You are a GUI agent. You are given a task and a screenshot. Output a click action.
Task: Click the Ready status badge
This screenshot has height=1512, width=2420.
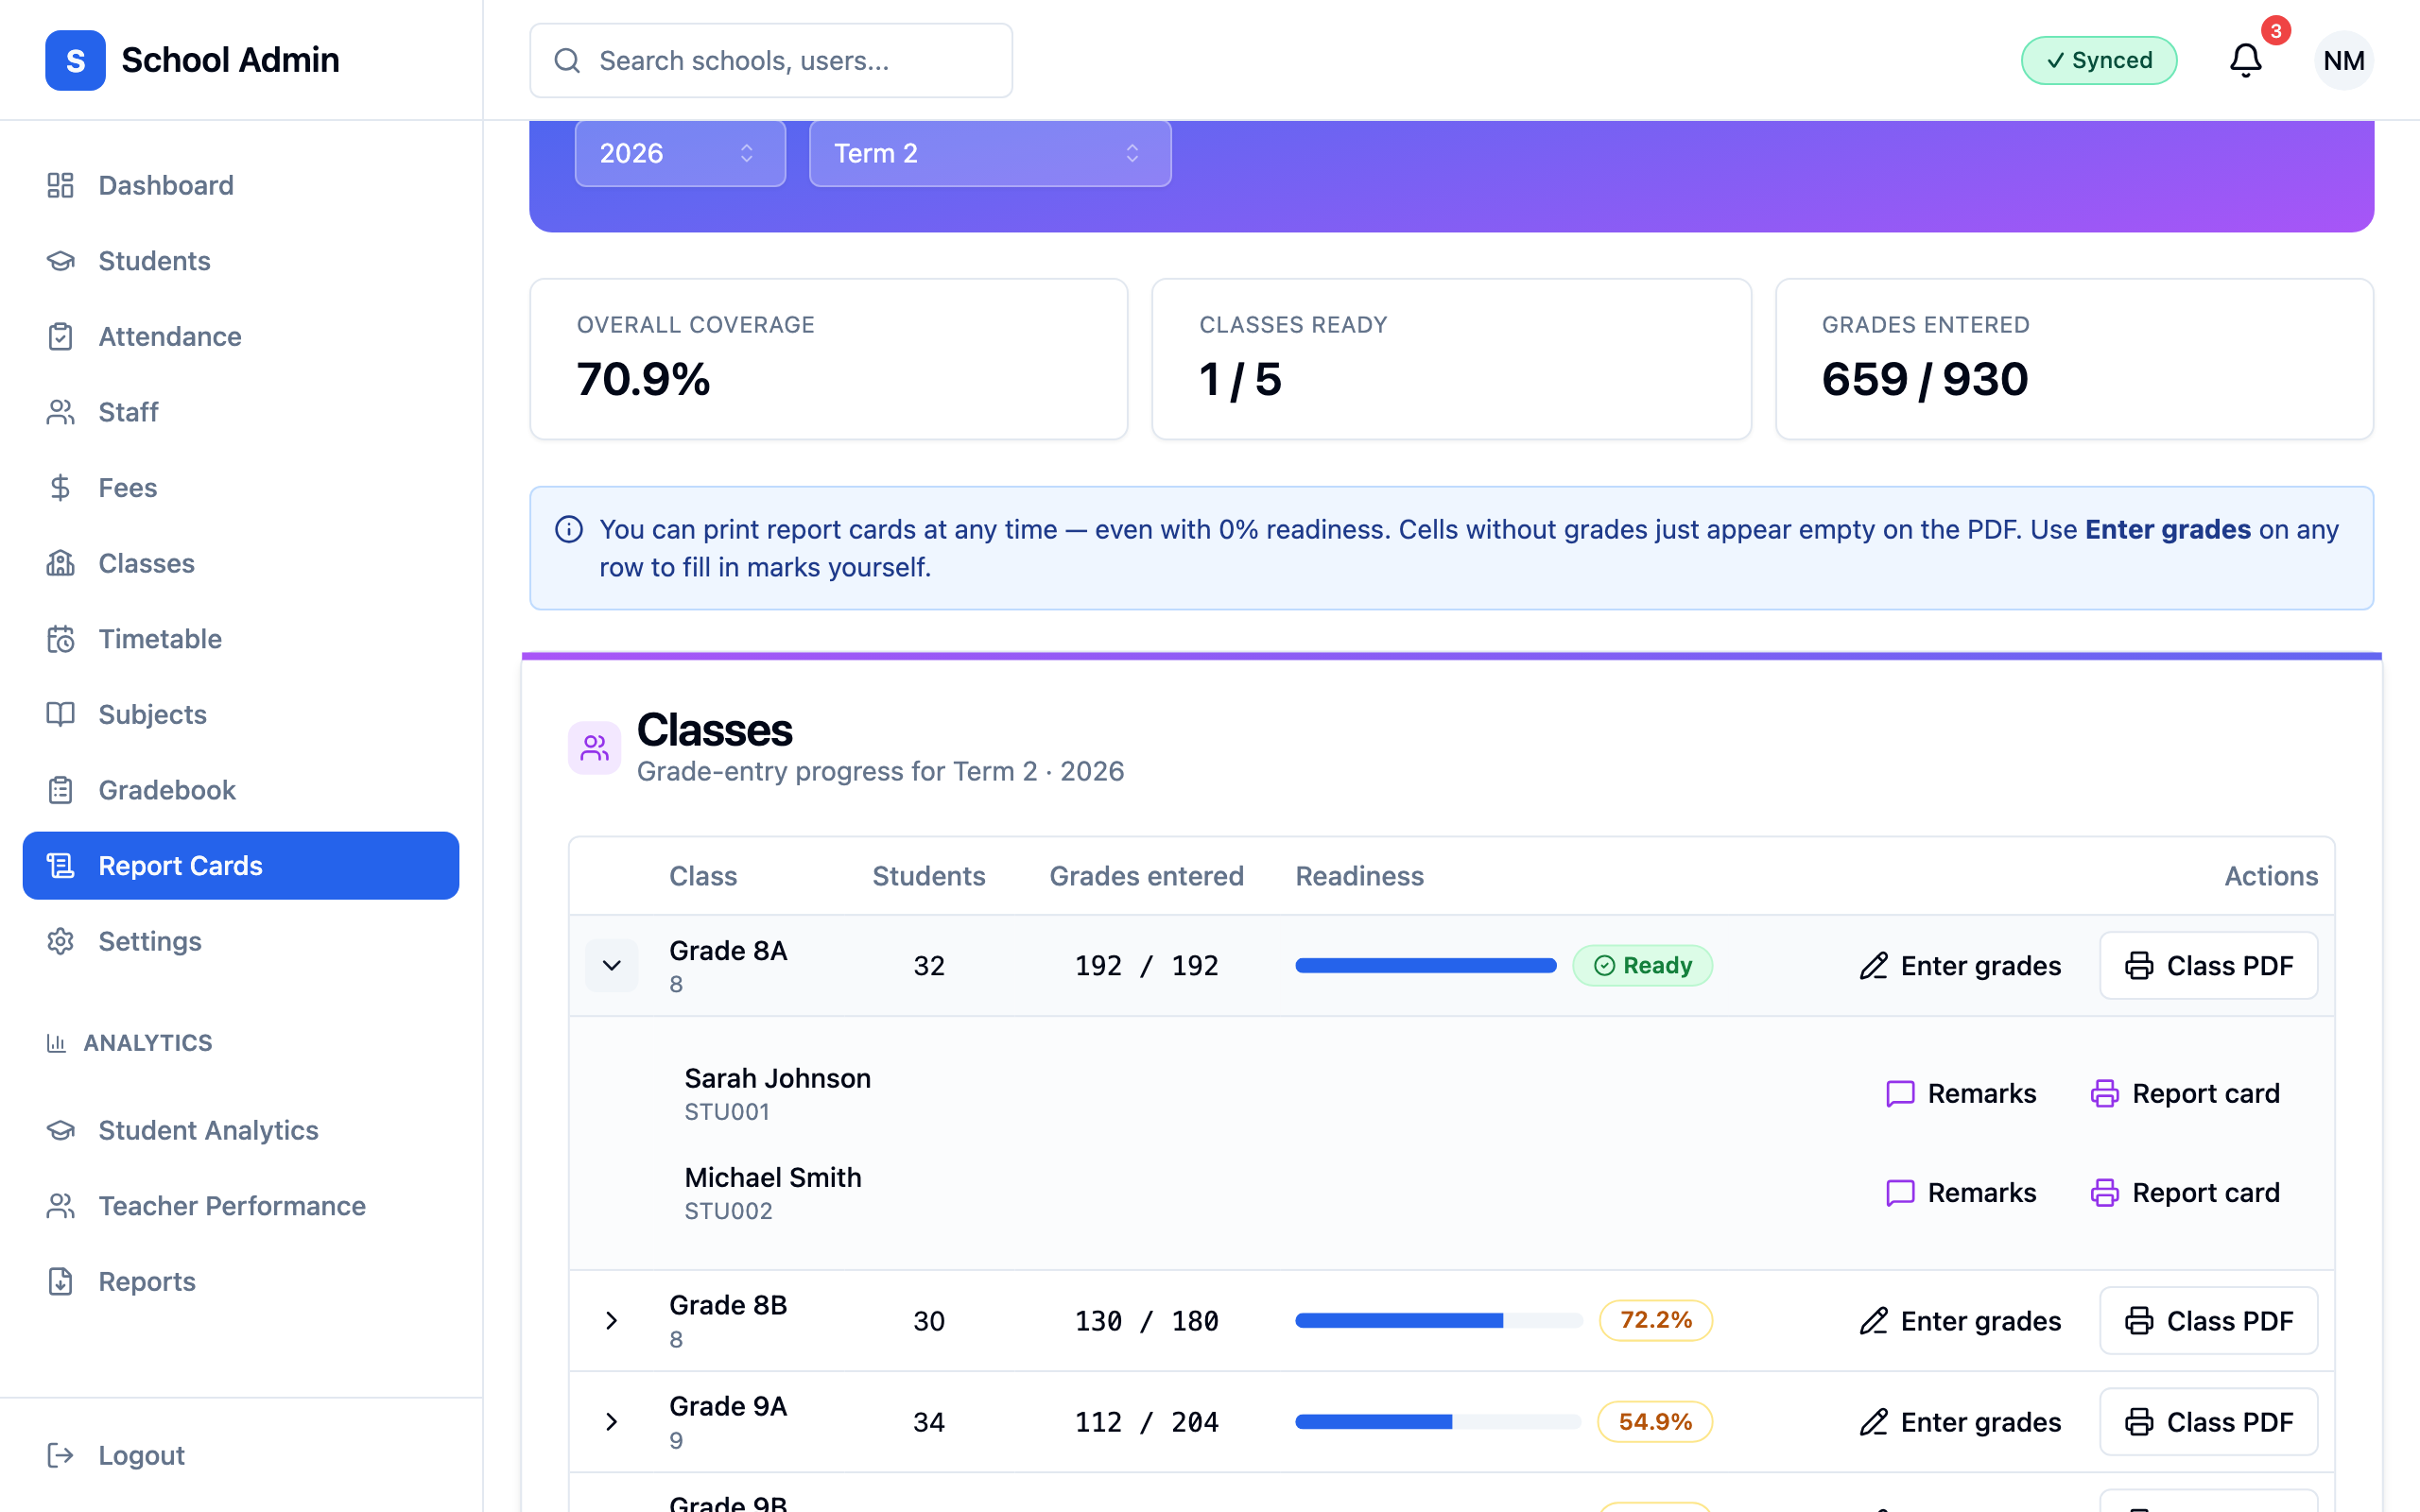[1642, 965]
